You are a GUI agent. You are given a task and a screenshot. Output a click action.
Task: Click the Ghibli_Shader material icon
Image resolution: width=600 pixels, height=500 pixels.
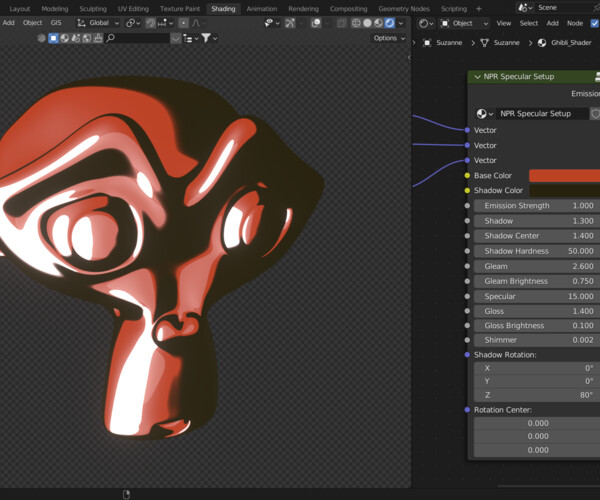pos(543,43)
